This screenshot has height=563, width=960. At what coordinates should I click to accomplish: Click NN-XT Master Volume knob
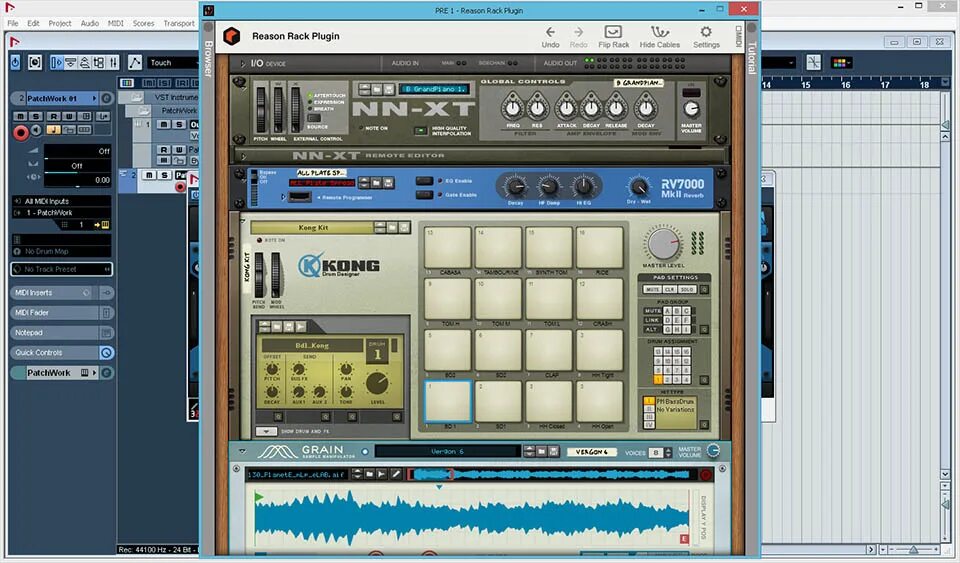(x=691, y=109)
